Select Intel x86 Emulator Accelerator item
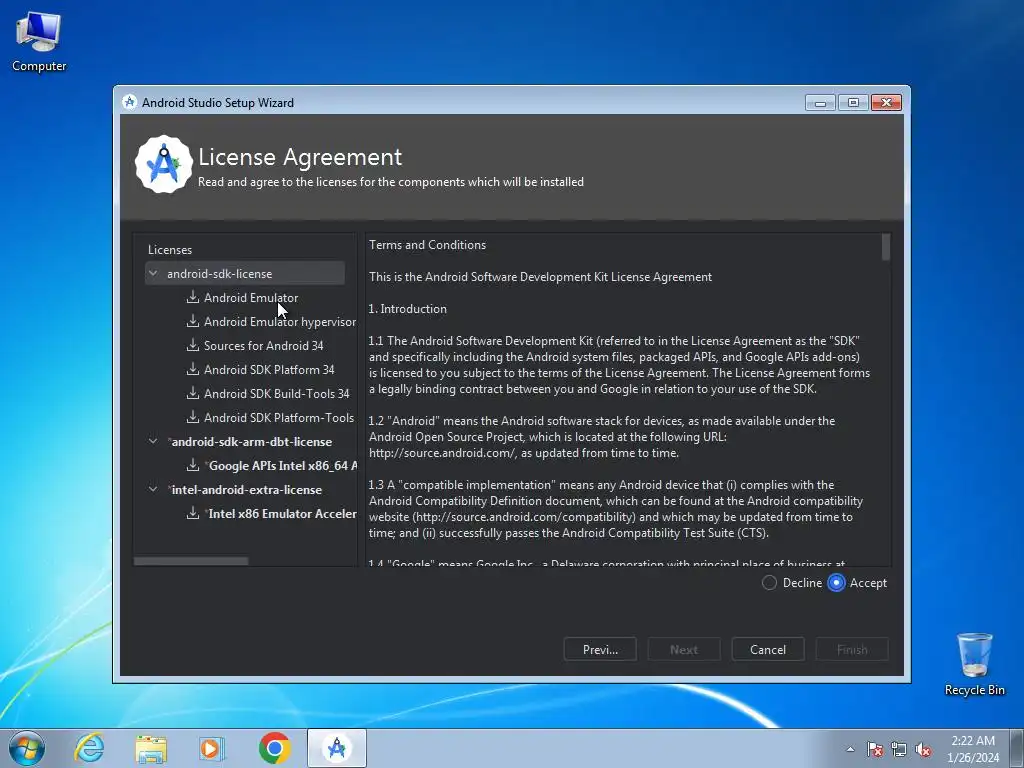Viewport: 1024px width, 768px height. [x=281, y=513]
